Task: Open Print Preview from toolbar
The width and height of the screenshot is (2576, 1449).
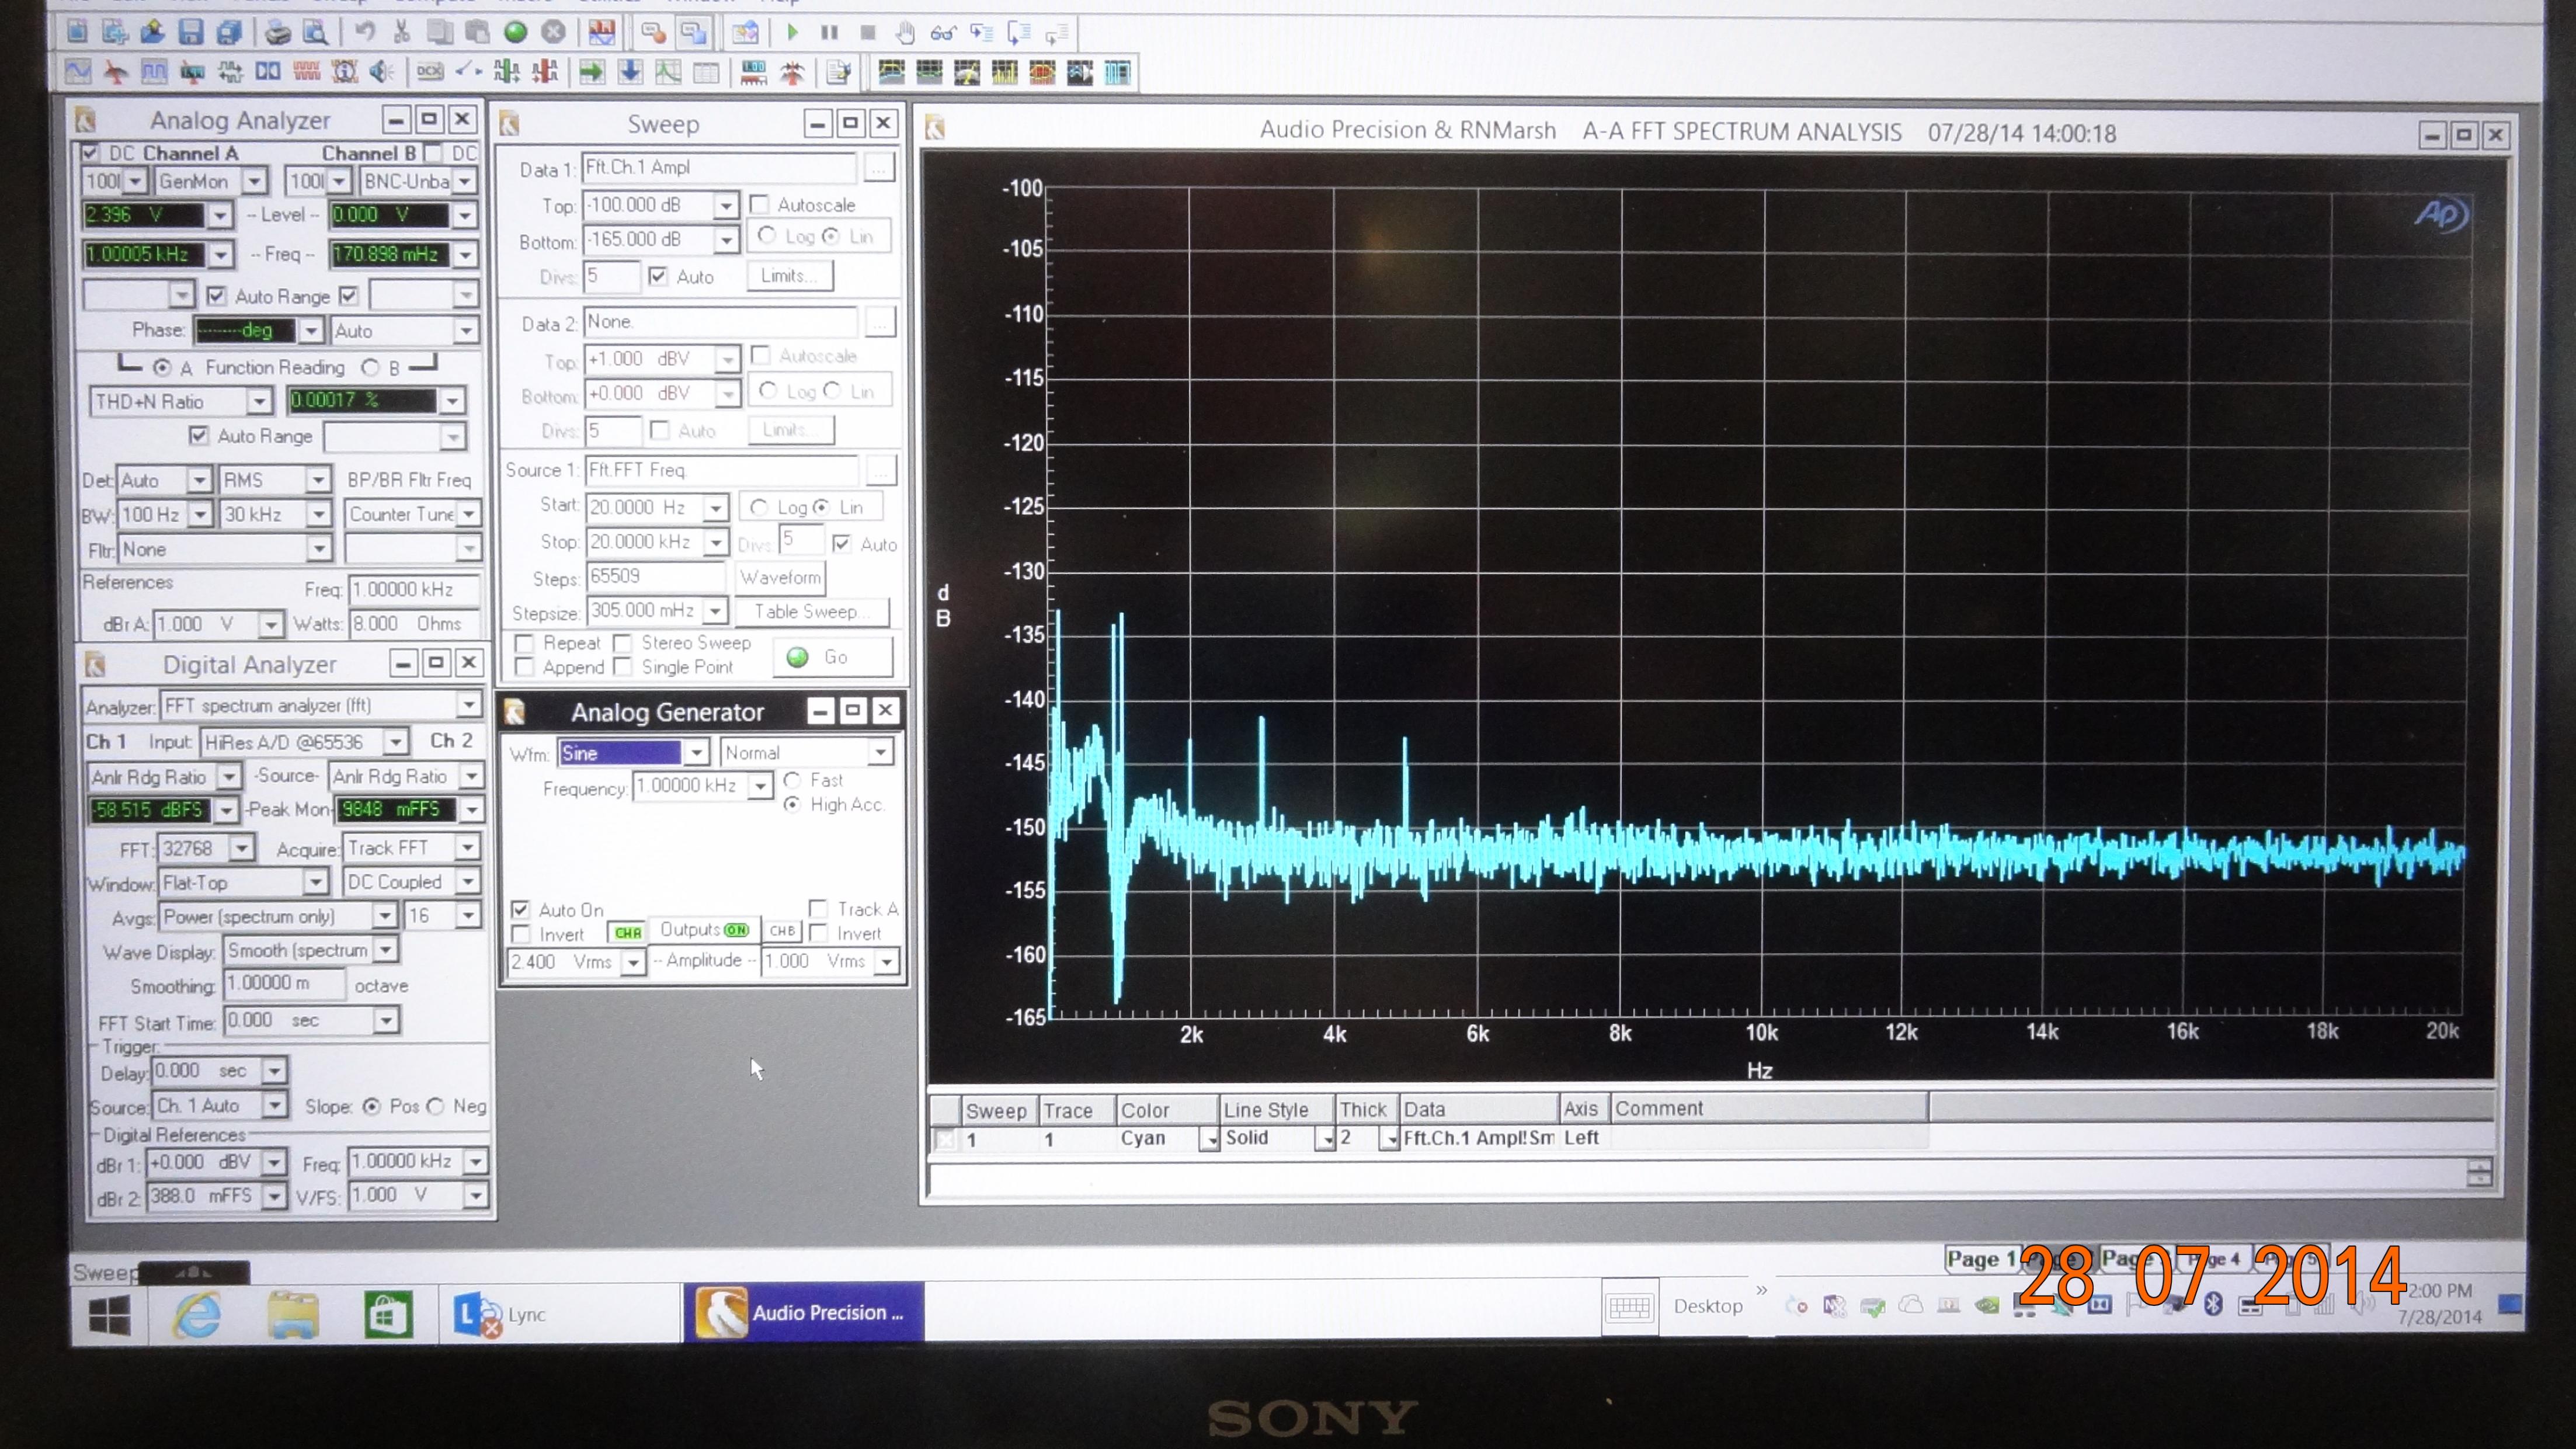Action: click(x=316, y=33)
